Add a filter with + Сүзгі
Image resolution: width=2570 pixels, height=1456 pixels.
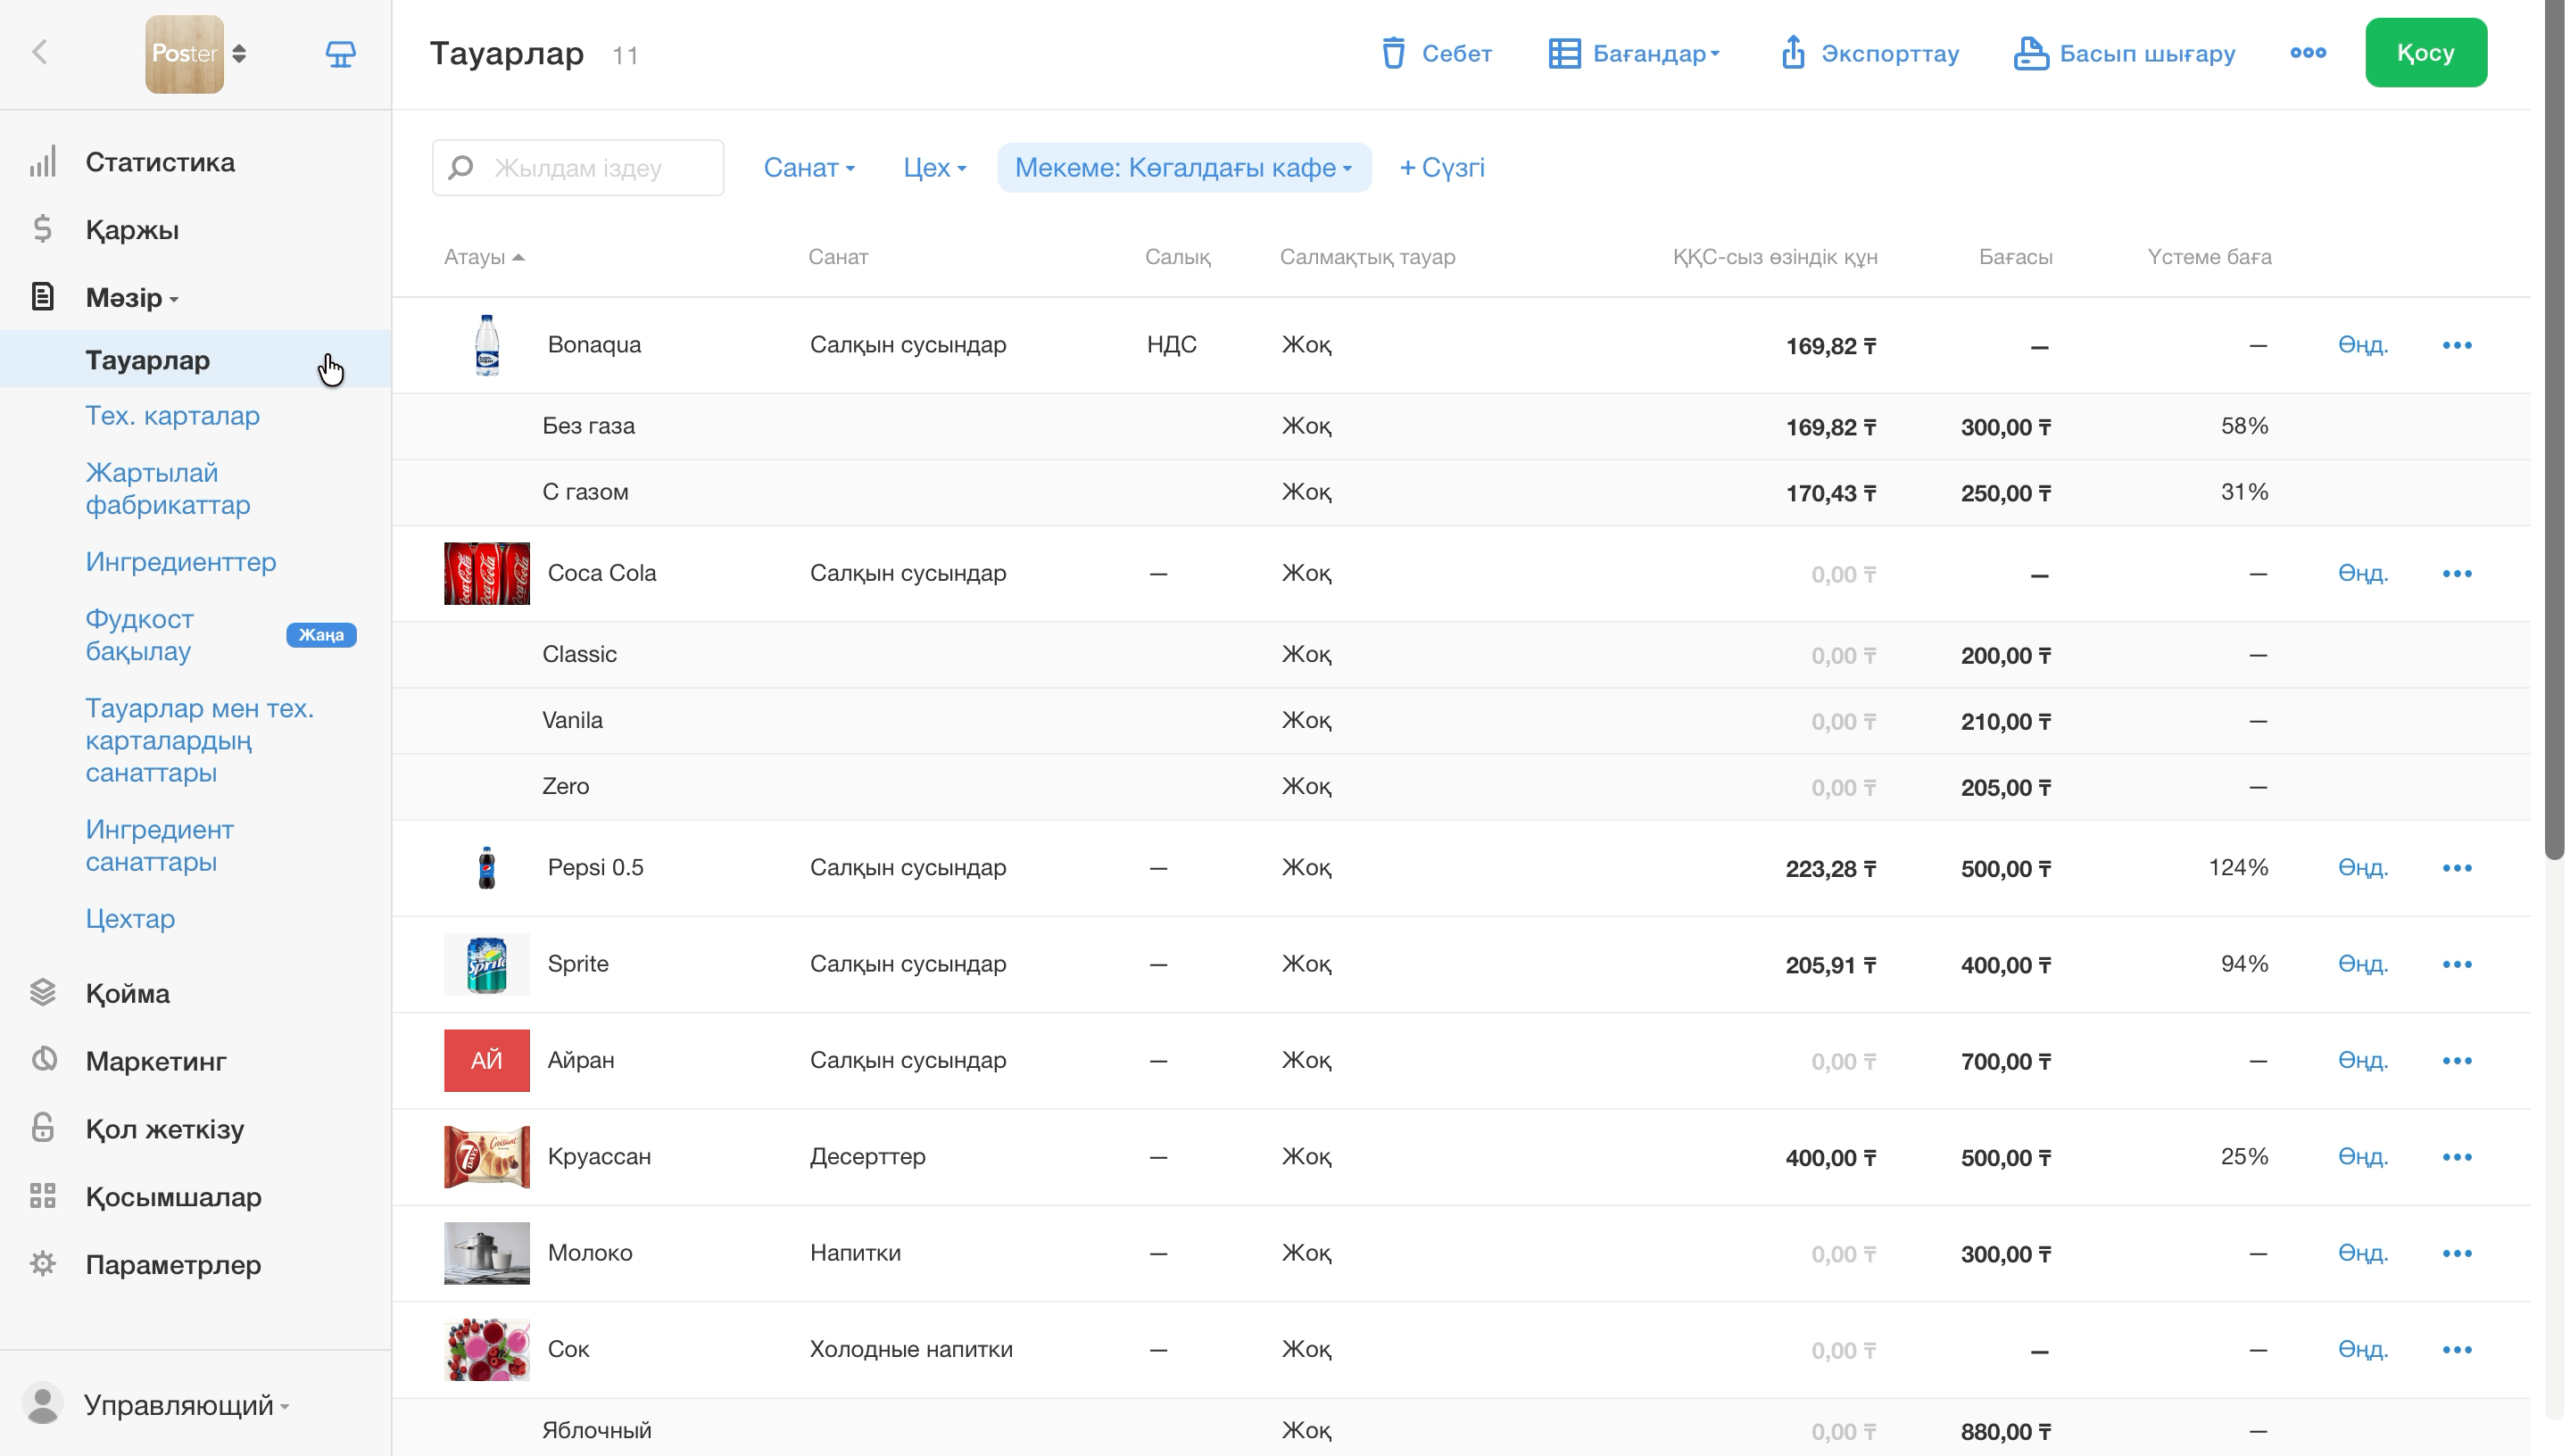(x=1442, y=167)
